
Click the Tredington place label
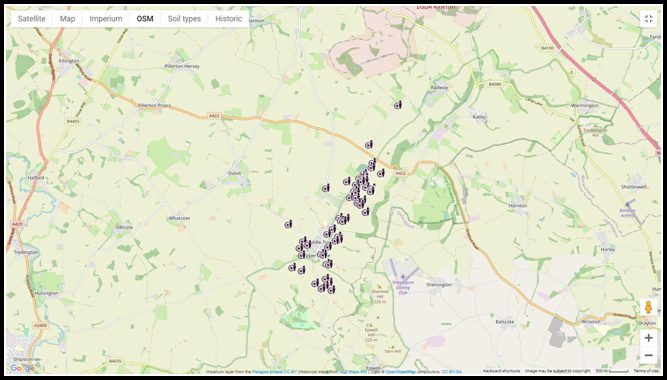pos(26,252)
